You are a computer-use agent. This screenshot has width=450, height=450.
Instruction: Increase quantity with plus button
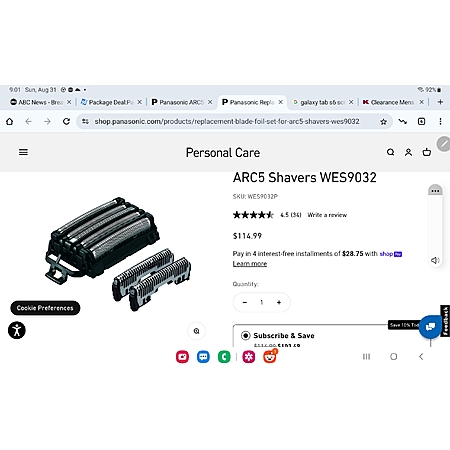pos(279,302)
